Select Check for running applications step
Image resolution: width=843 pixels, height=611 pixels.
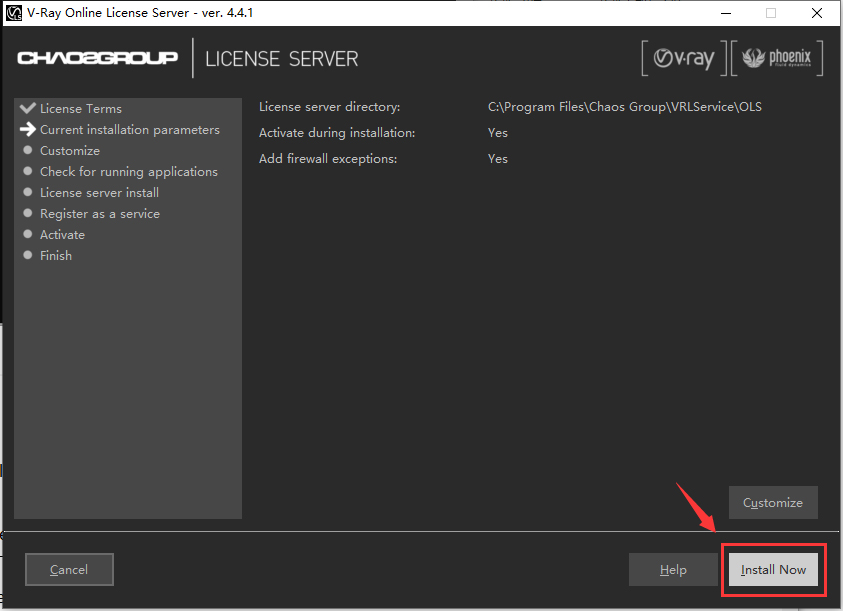[x=128, y=172]
